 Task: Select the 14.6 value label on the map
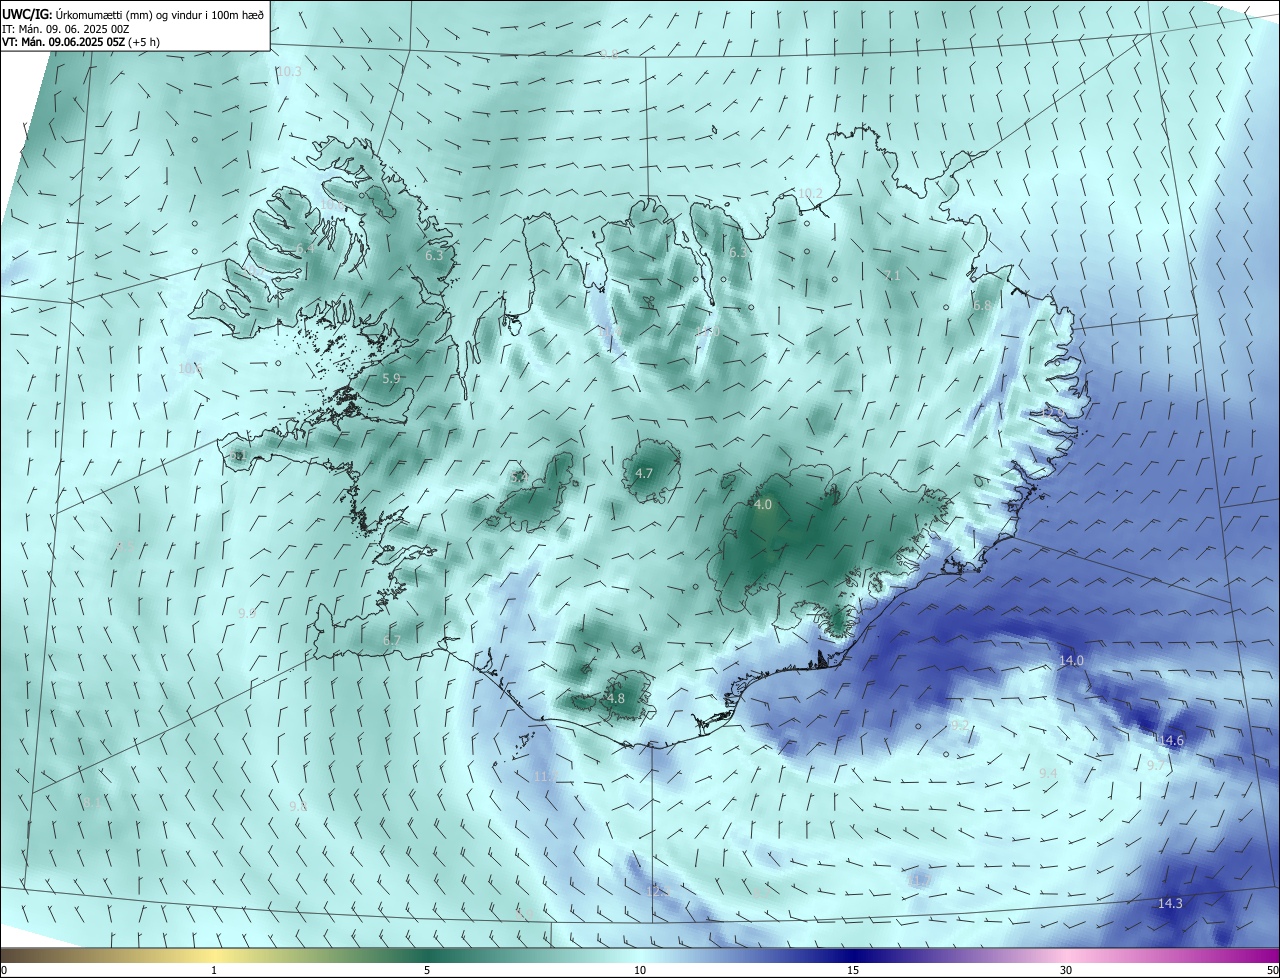tap(1171, 741)
